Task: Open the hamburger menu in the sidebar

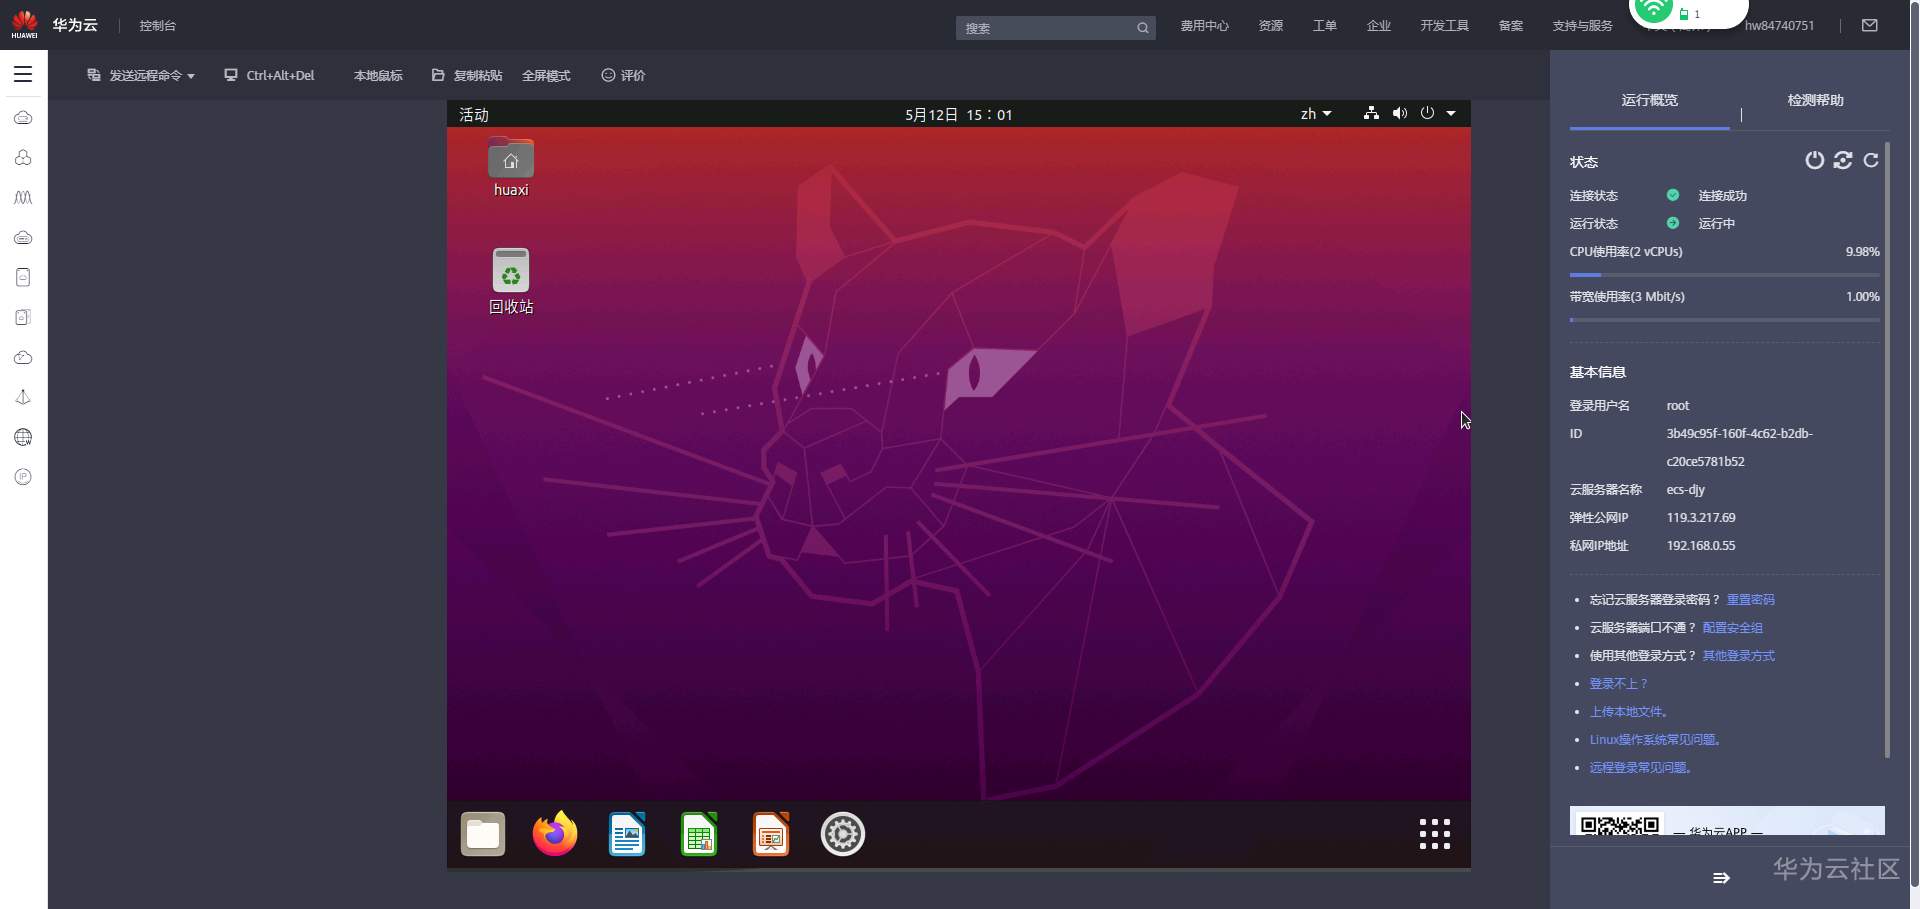Action: pos(23,74)
